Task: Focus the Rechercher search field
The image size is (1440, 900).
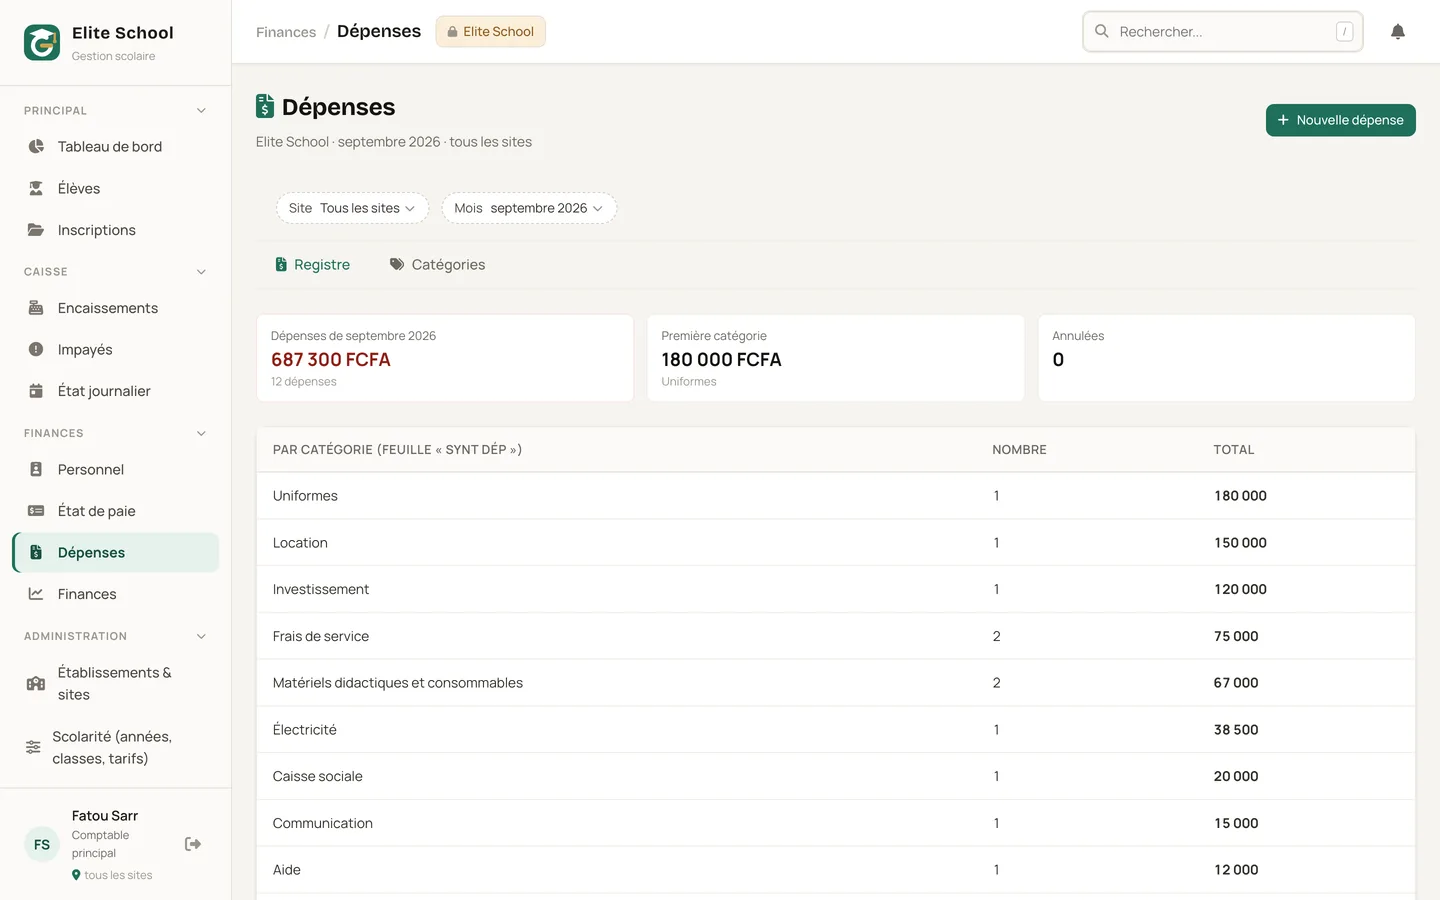Action: 1223,32
